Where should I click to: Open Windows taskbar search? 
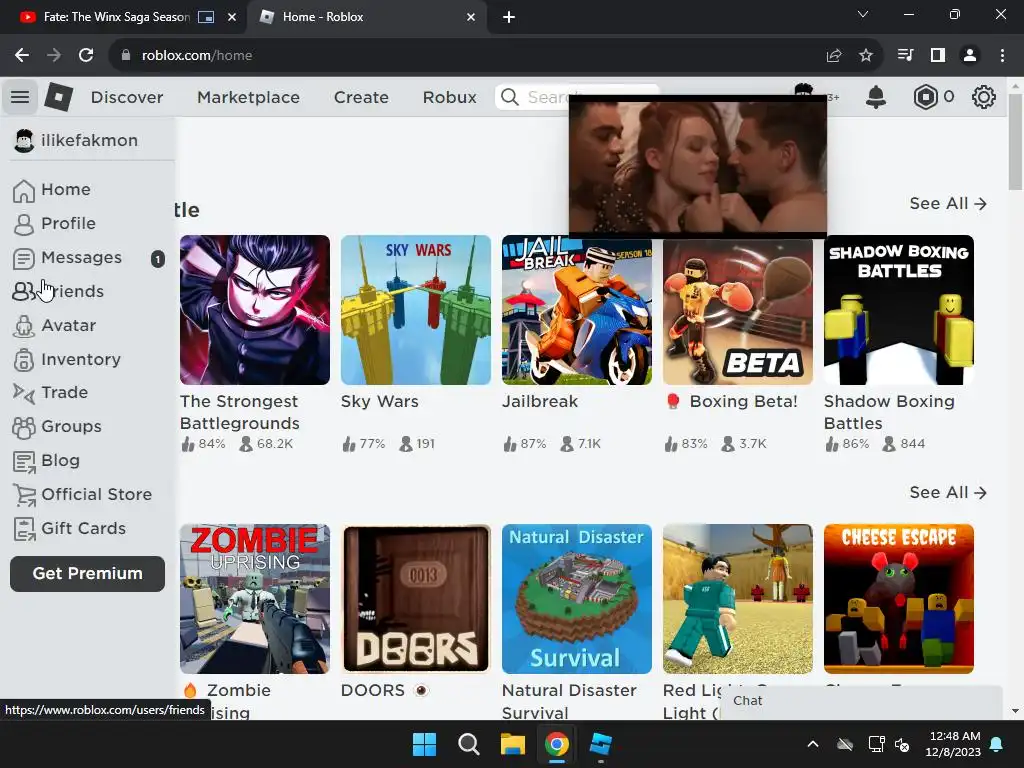[x=468, y=744]
